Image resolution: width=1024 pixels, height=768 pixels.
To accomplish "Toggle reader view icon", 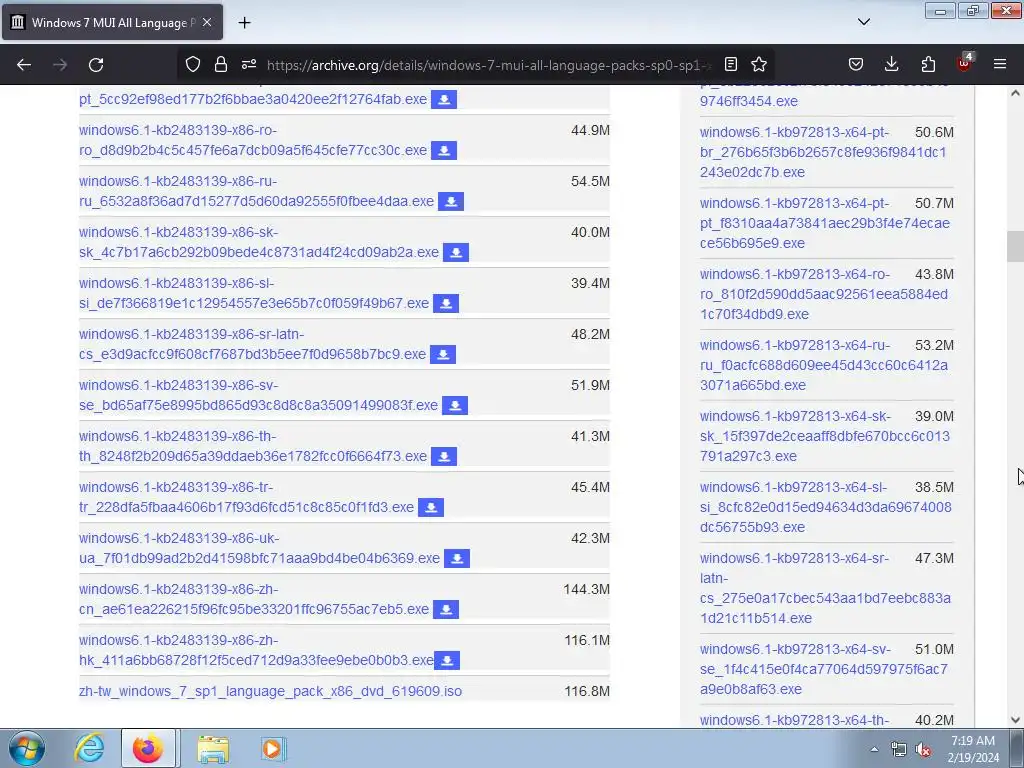I will pyautogui.click(x=731, y=64).
